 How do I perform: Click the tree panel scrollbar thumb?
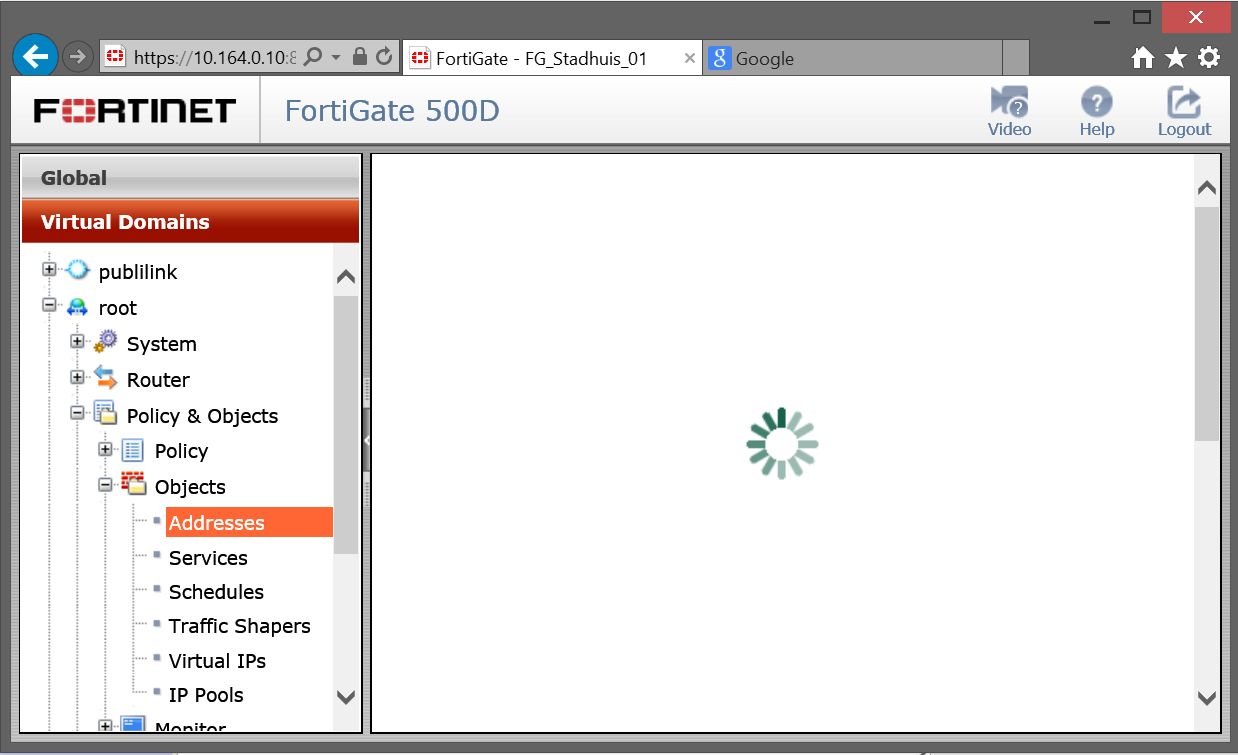click(x=346, y=425)
